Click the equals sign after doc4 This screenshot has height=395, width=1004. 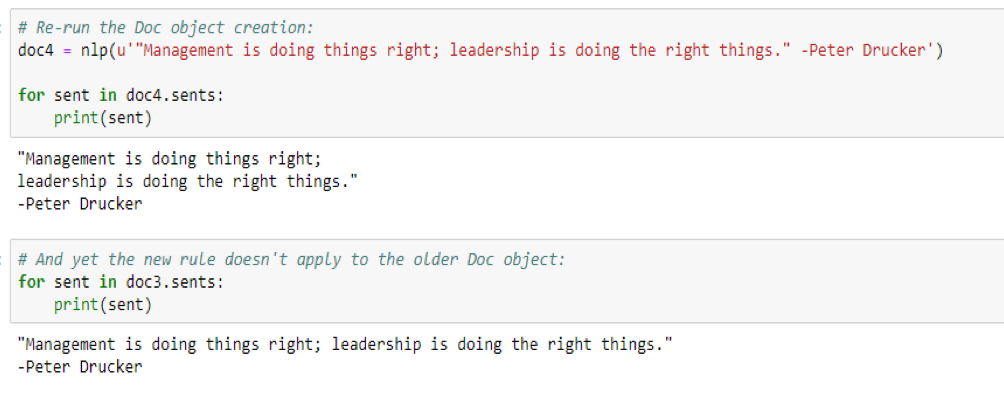click(67, 51)
